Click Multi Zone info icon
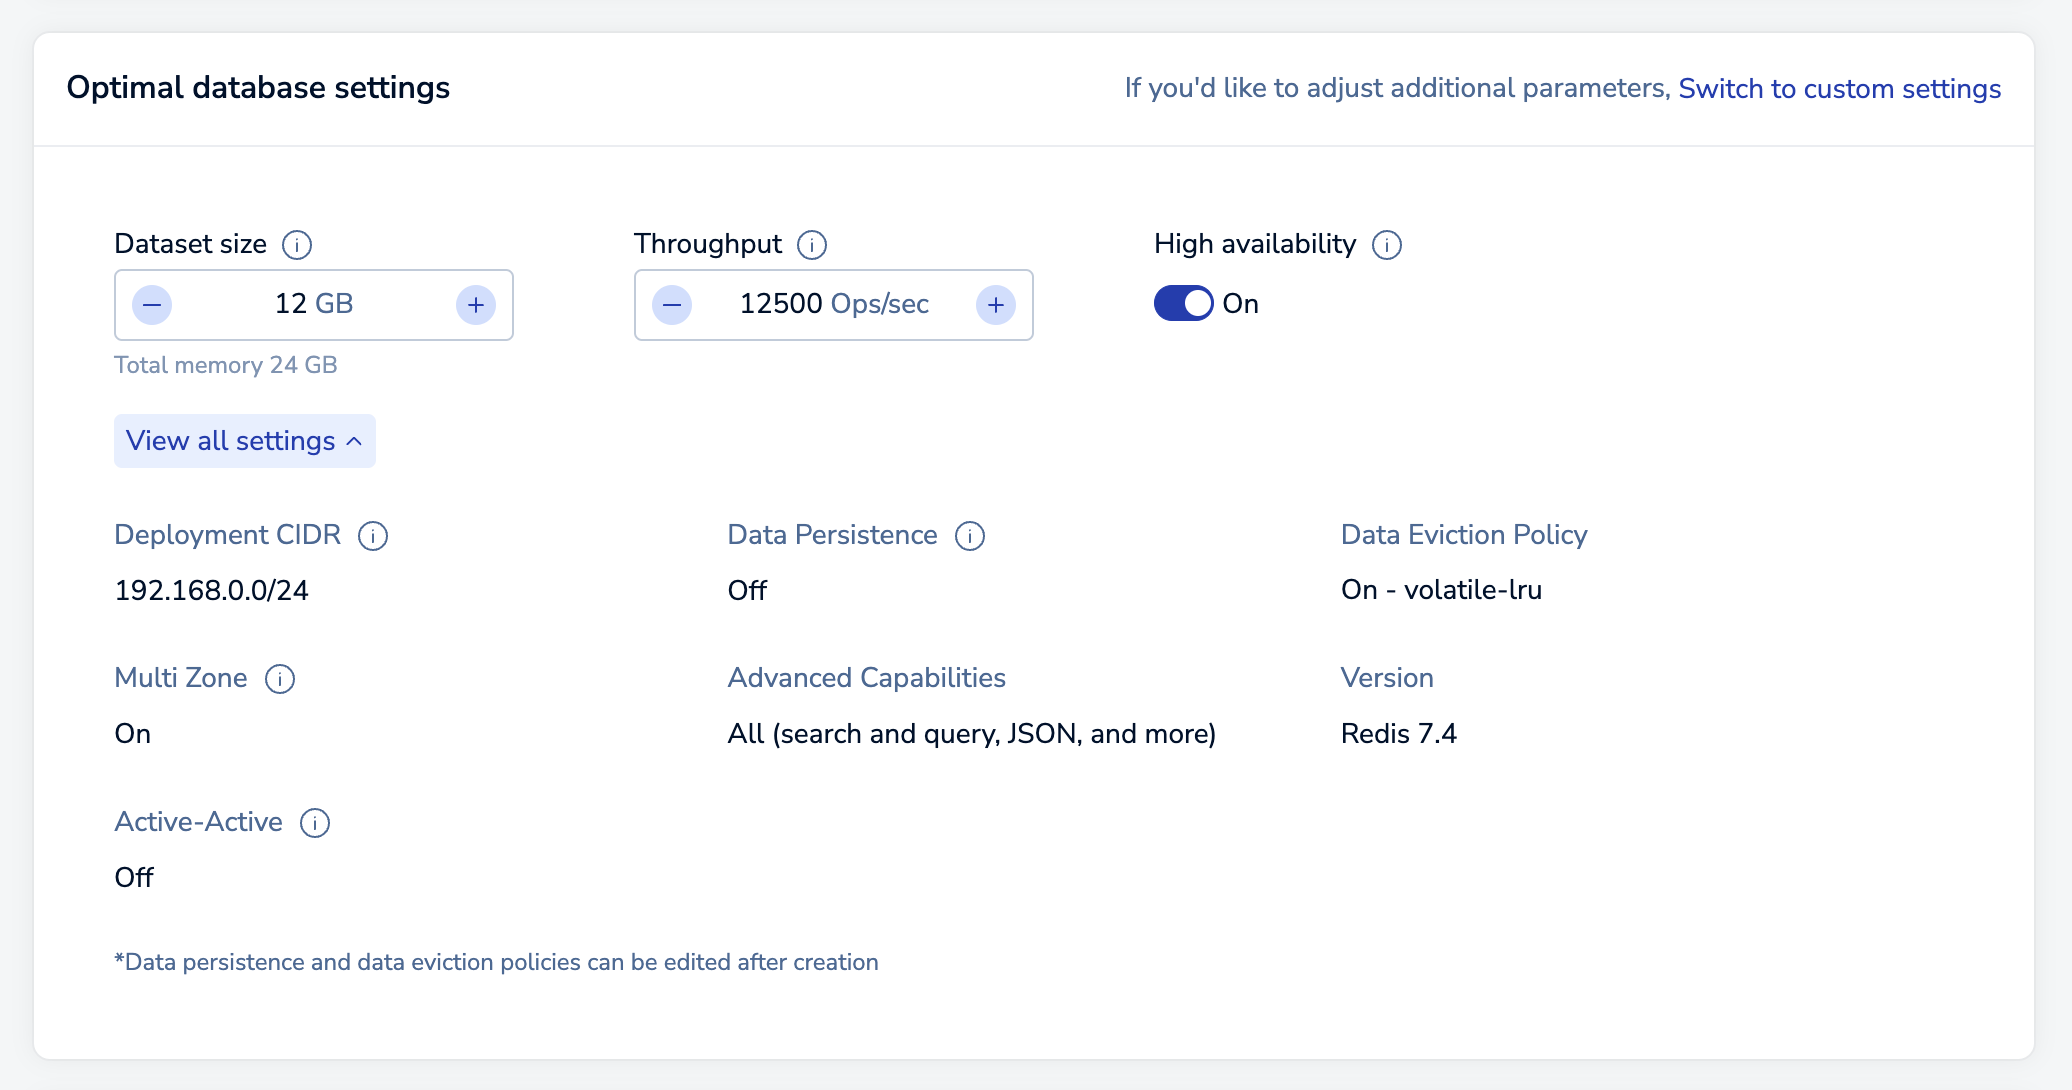The image size is (2072, 1090). tap(280, 679)
